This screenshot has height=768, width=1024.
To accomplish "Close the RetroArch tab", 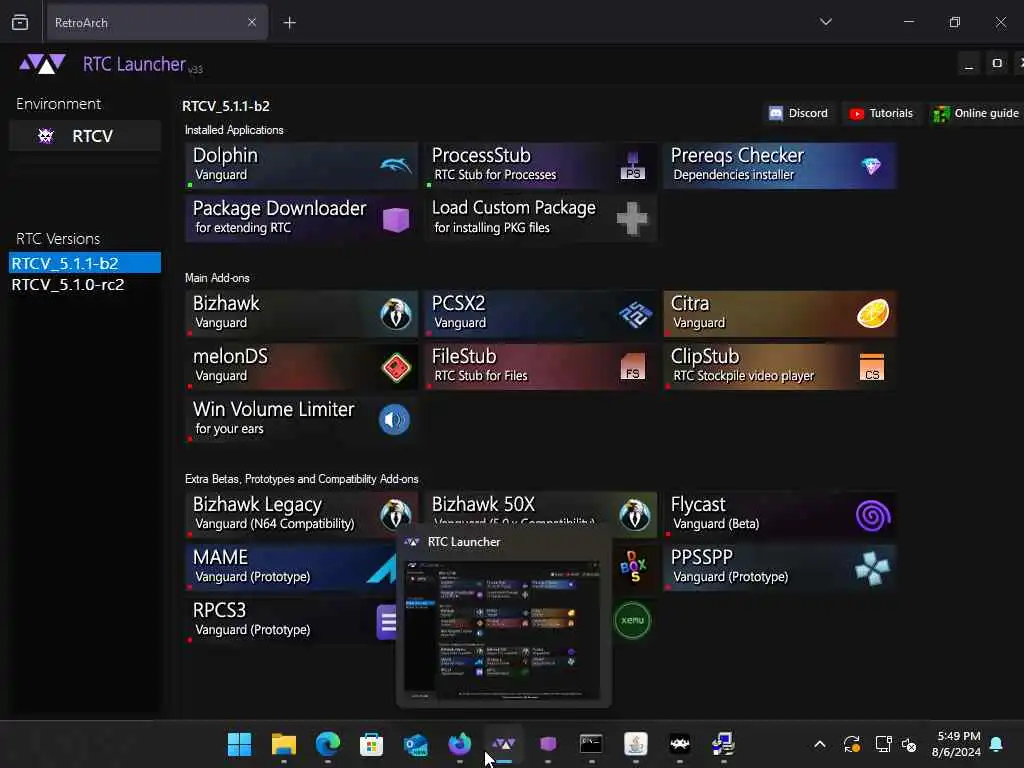I will (252, 23).
